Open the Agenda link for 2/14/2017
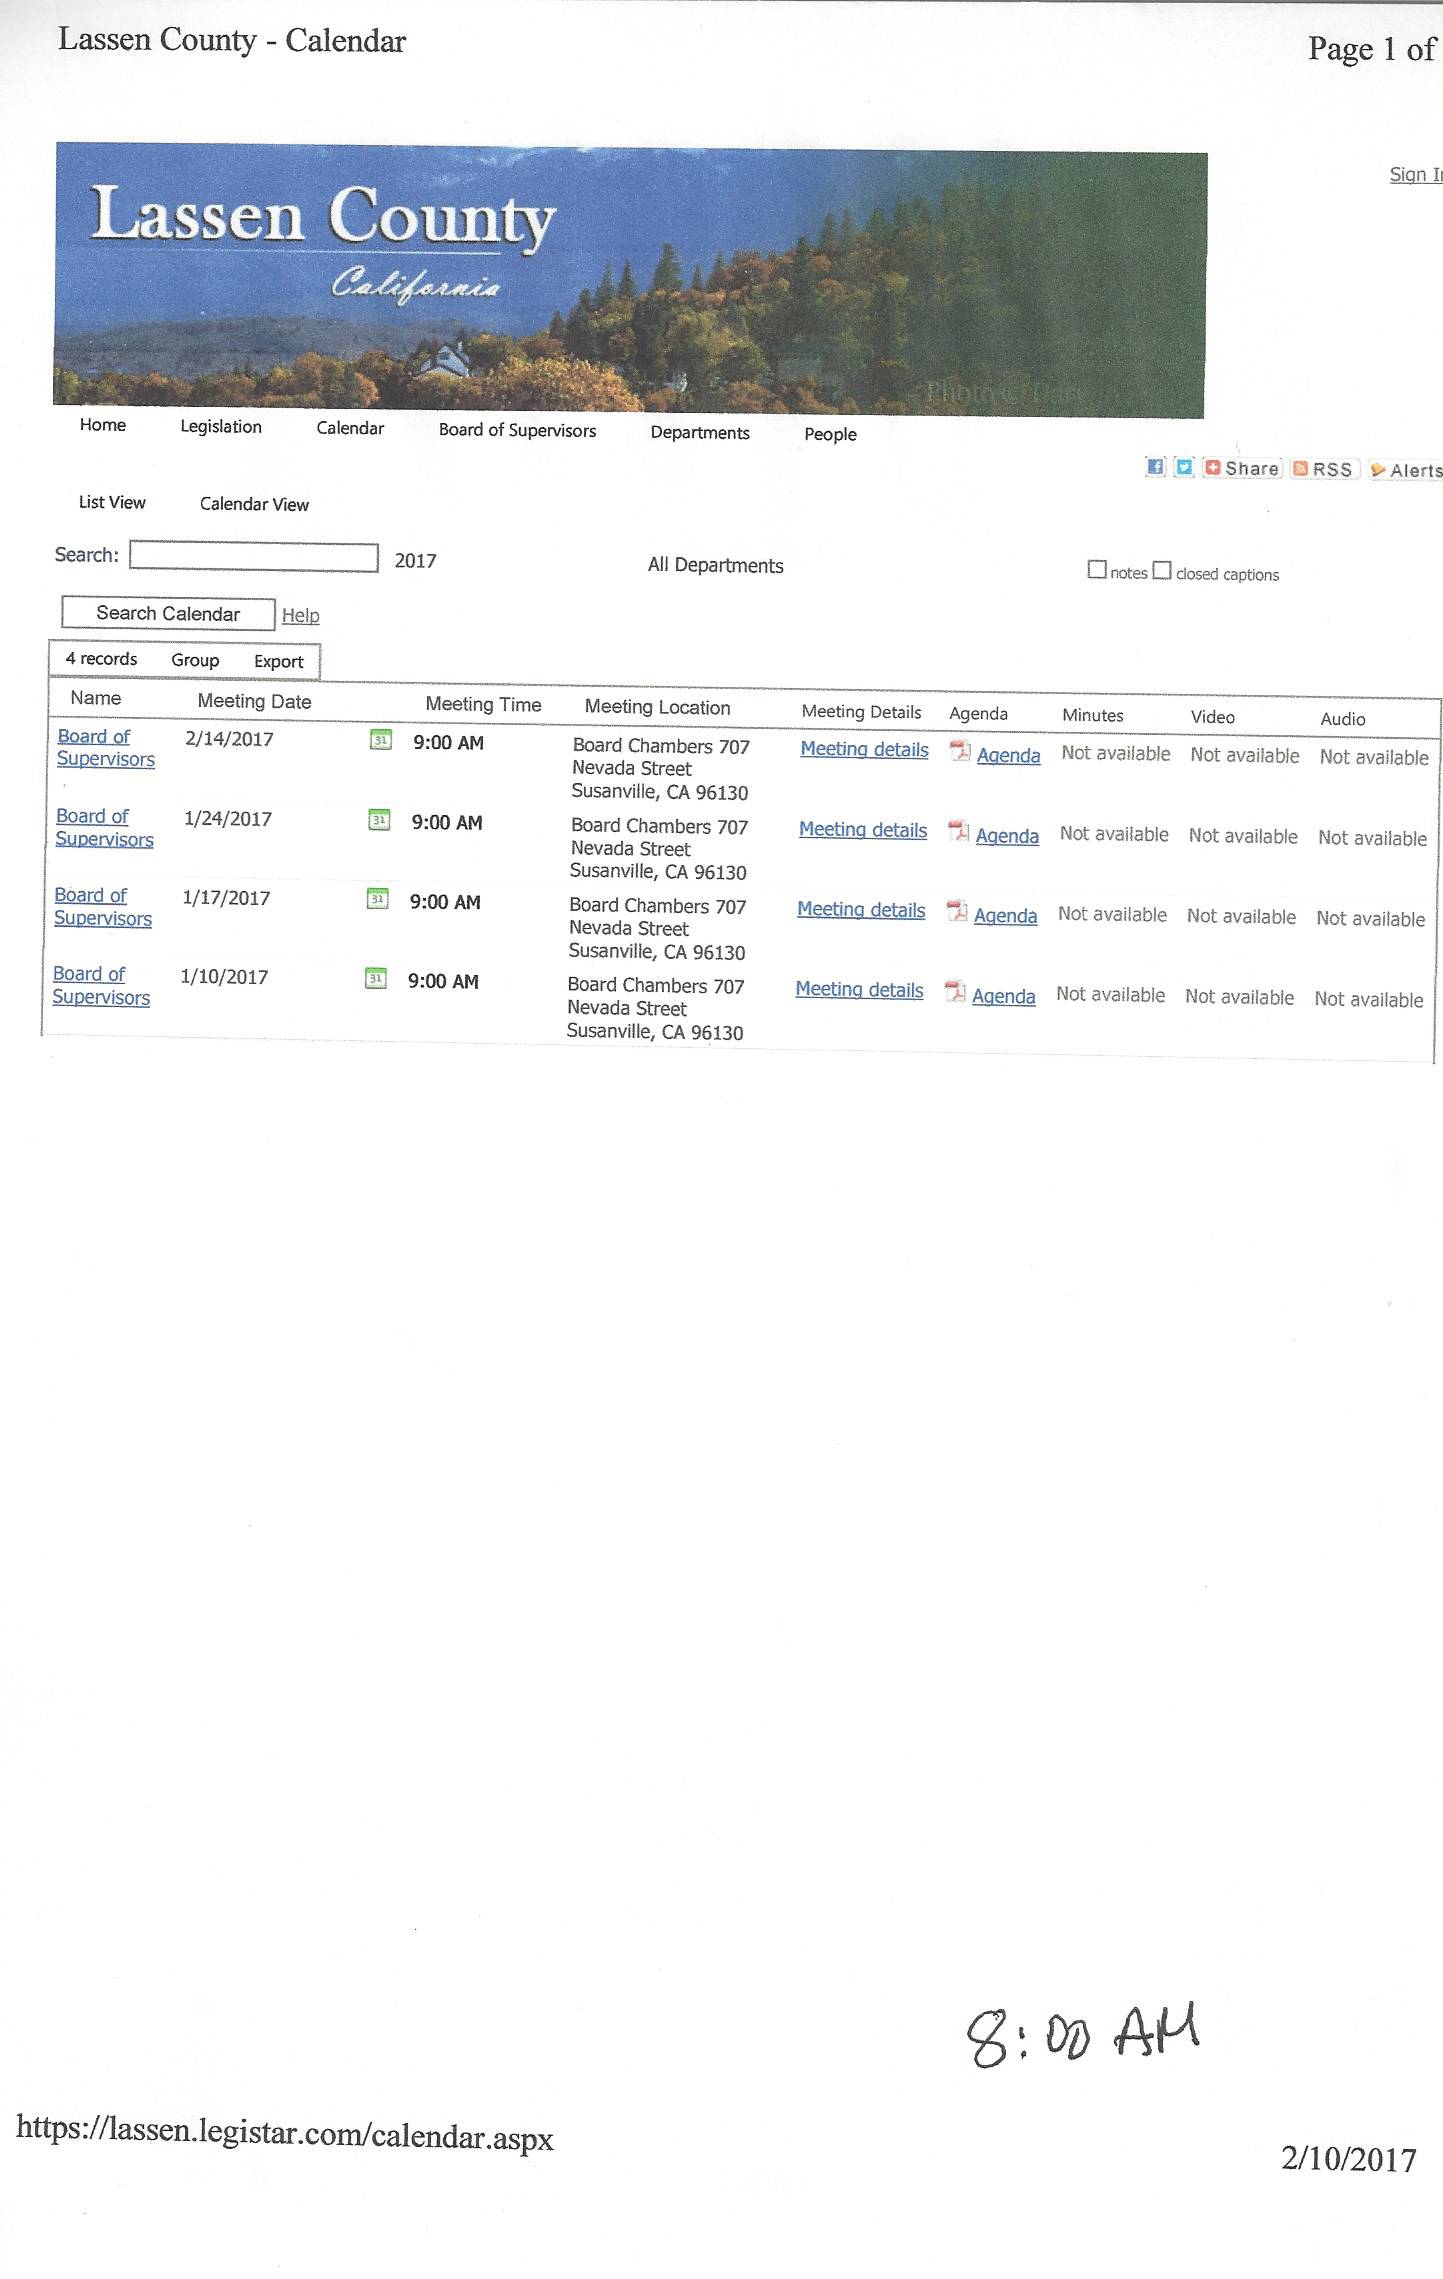This screenshot has height=2279, width=1443. (x=1008, y=756)
